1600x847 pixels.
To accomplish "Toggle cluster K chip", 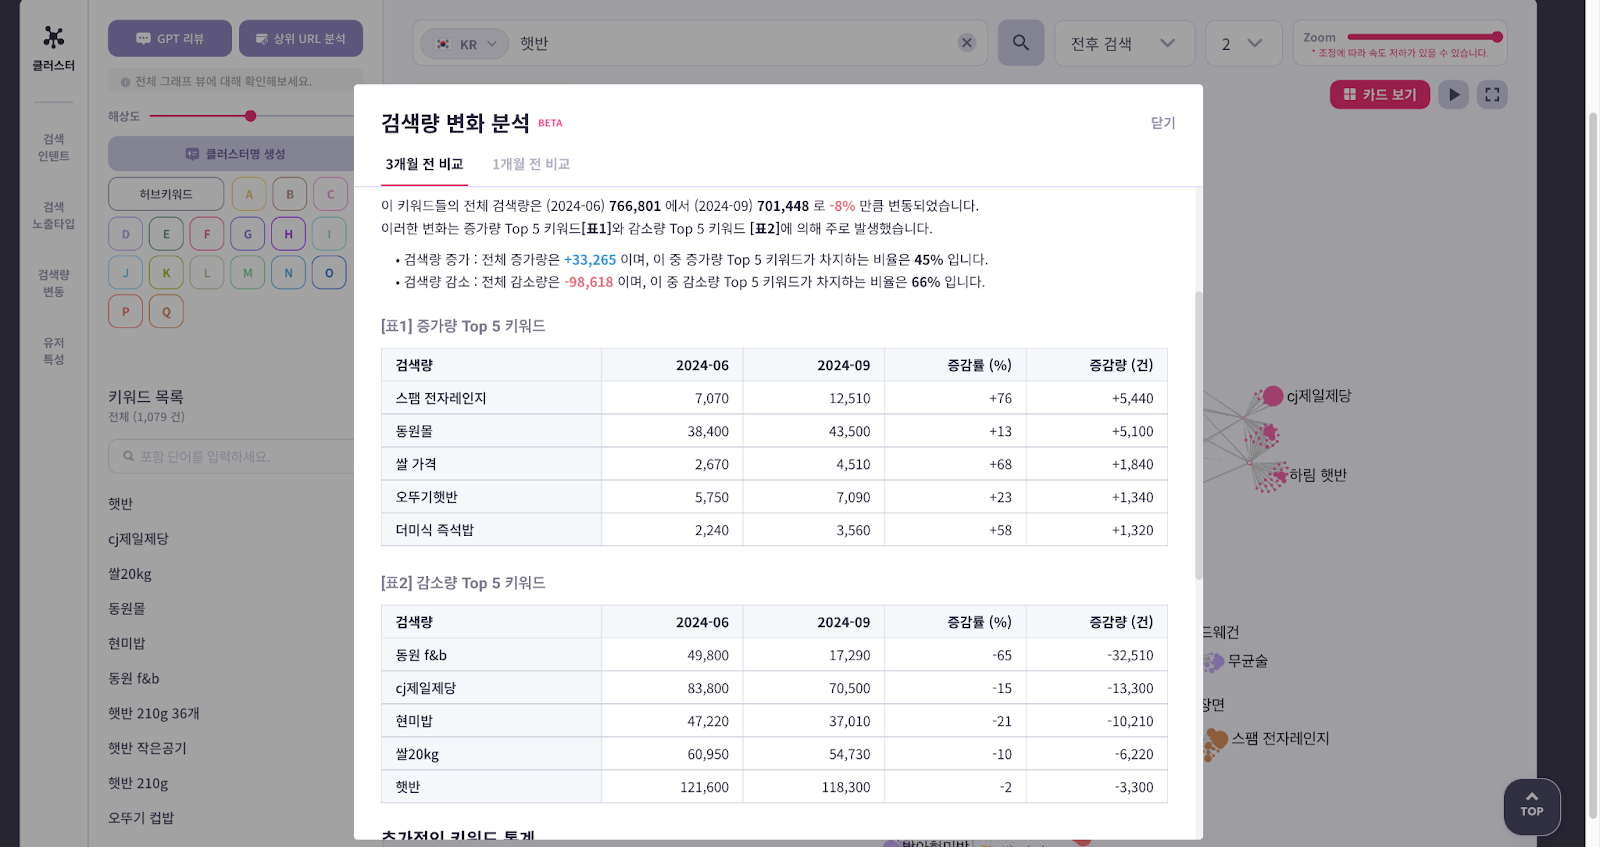I will click(166, 272).
